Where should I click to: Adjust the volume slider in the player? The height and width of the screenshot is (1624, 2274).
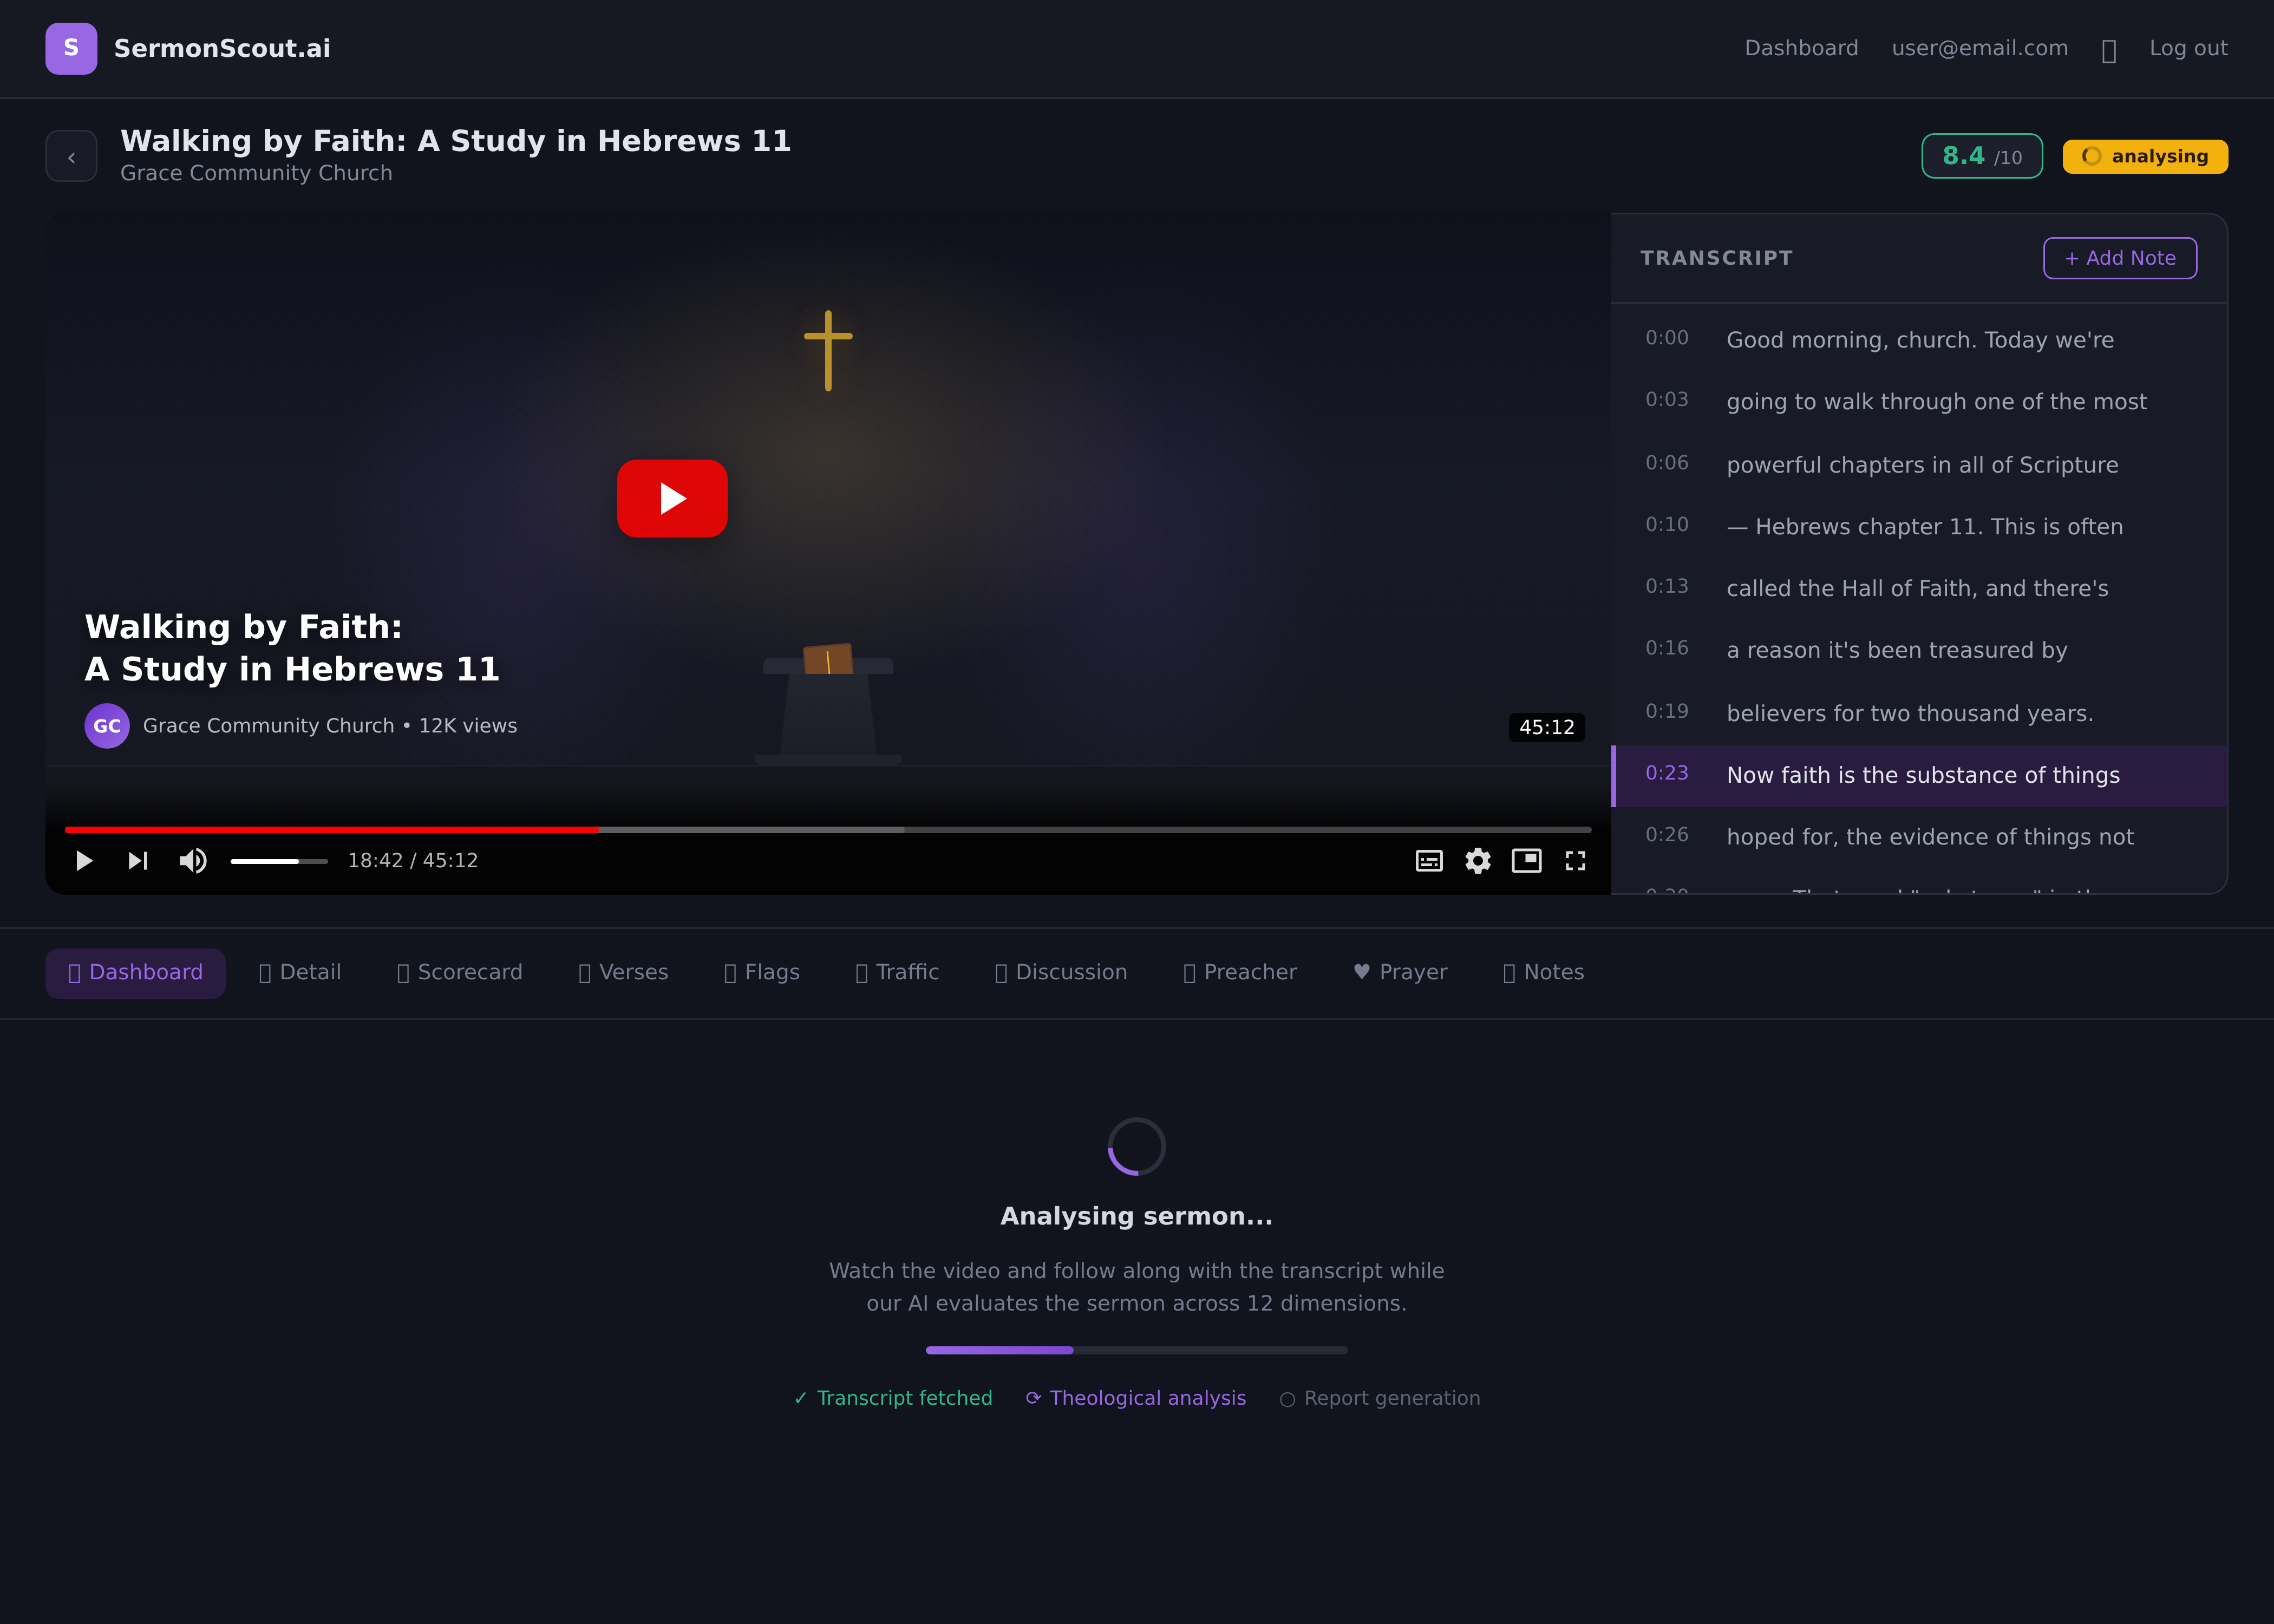(278, 860)
